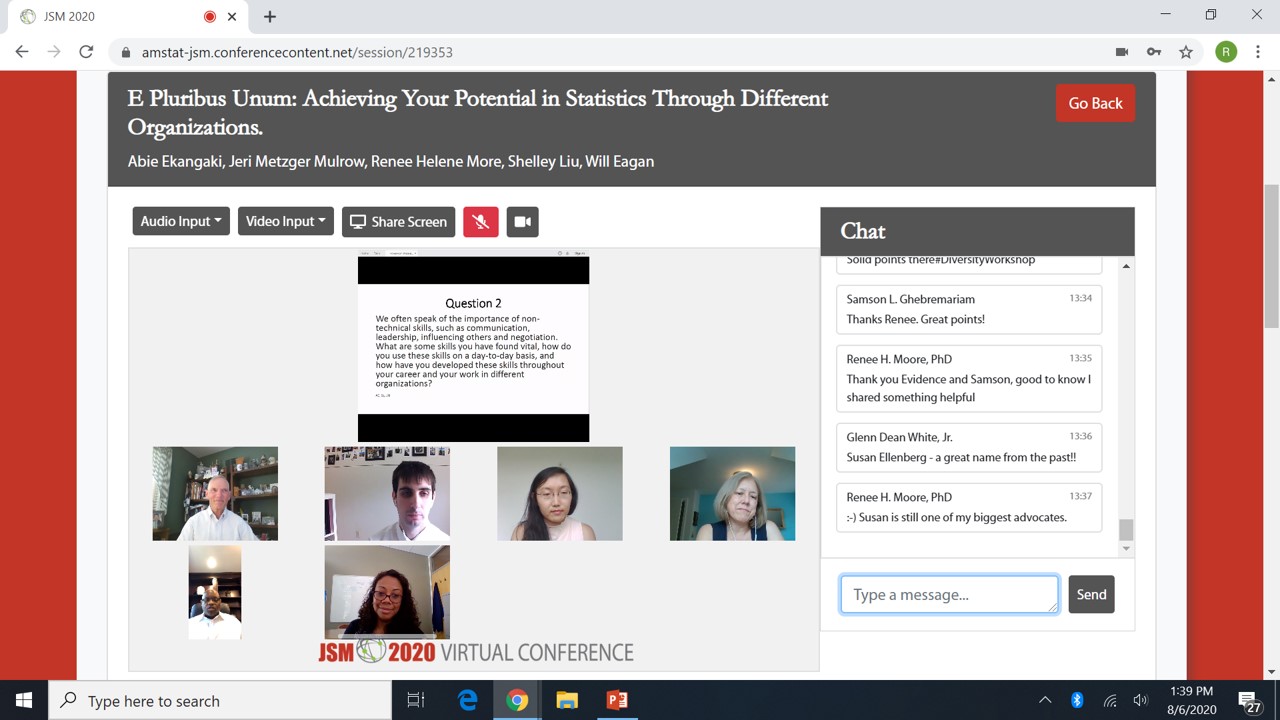Click the saved password key icon
Image resolution: width=1280 pixels, height=720 pixels.
click(1153, 52)
